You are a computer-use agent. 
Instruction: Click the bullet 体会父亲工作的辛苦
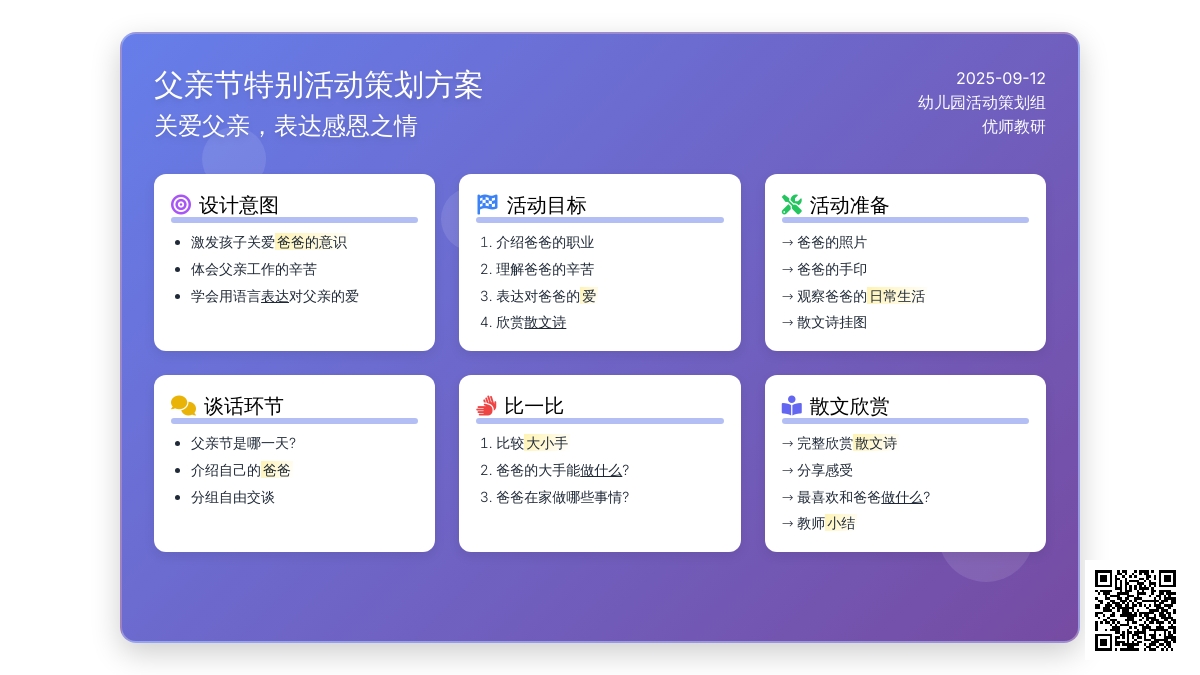[254, 269]
